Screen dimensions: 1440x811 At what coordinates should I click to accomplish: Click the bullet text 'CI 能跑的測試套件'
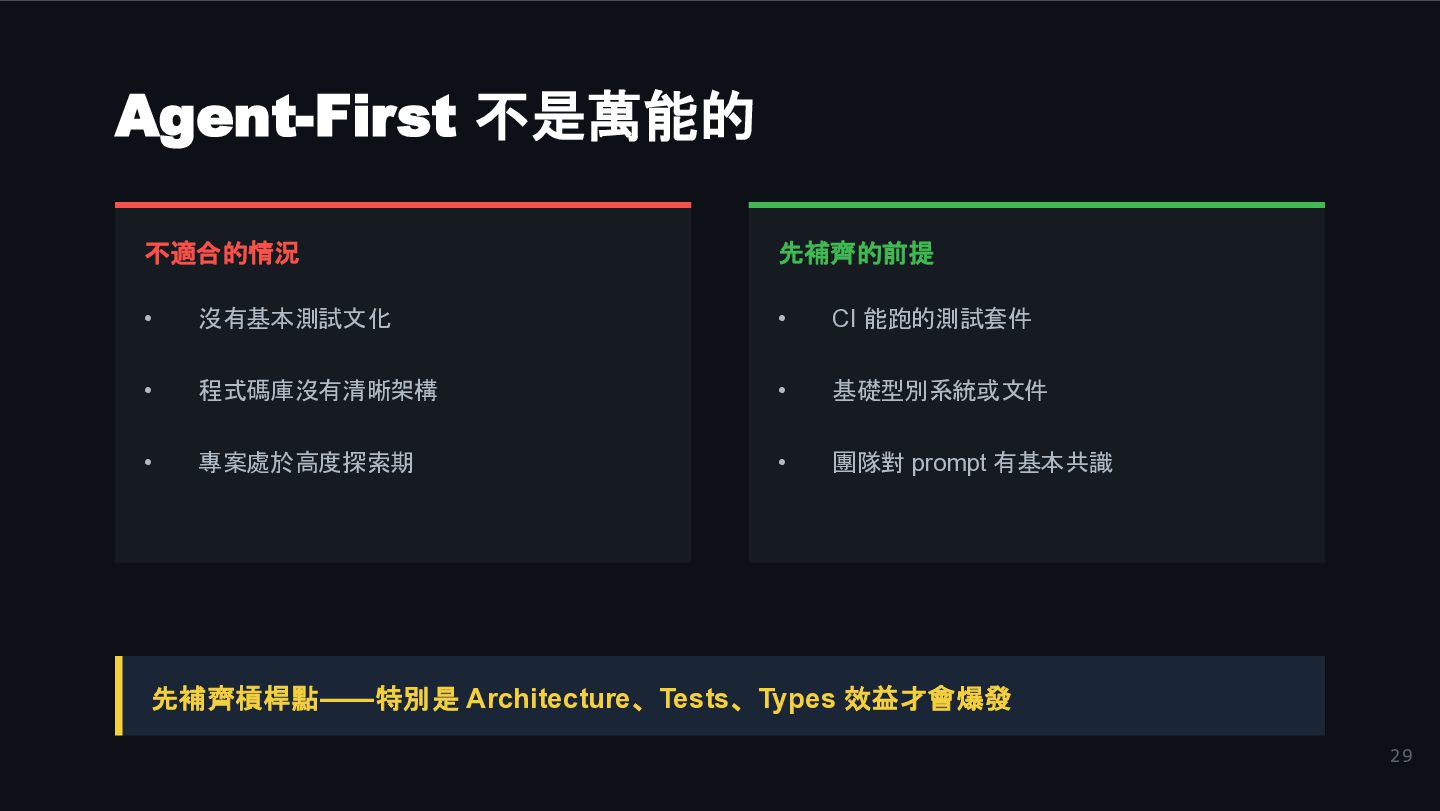coord(931,319)
